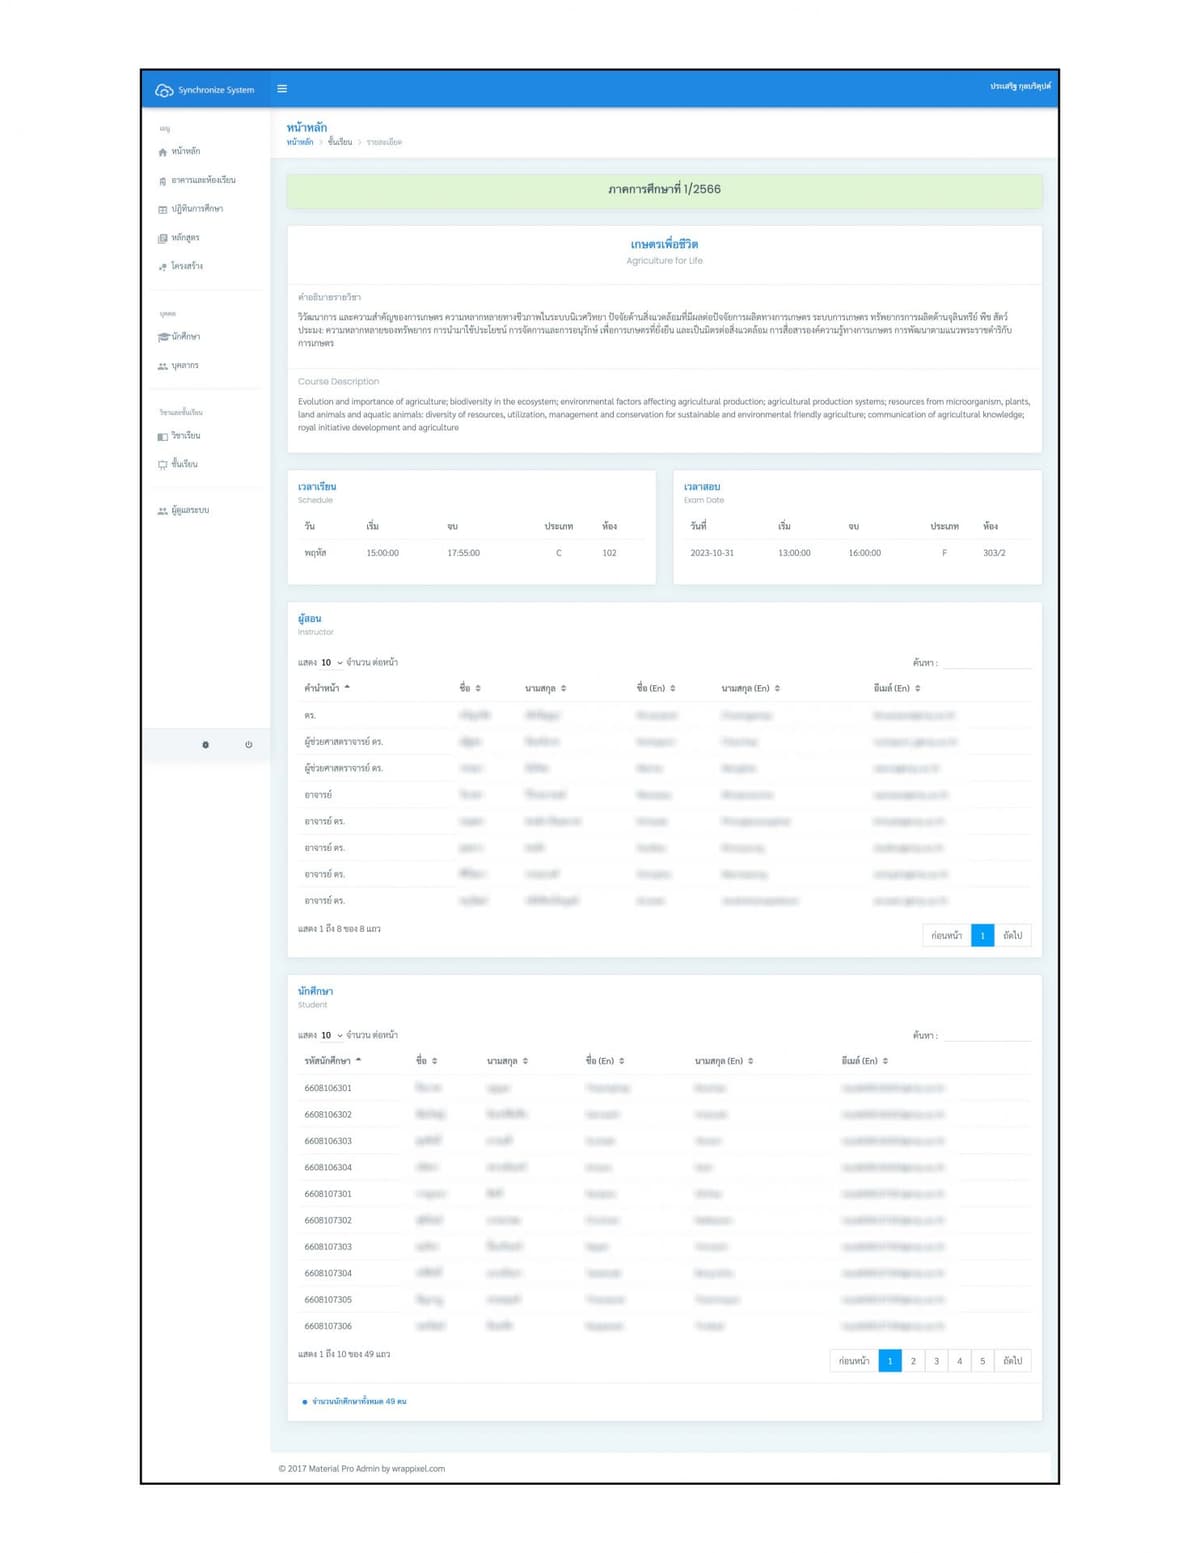Screen dimensions: 1200x1553
Task: Open นักศึกษา in the sidebar menu
Action: point(186,337)
